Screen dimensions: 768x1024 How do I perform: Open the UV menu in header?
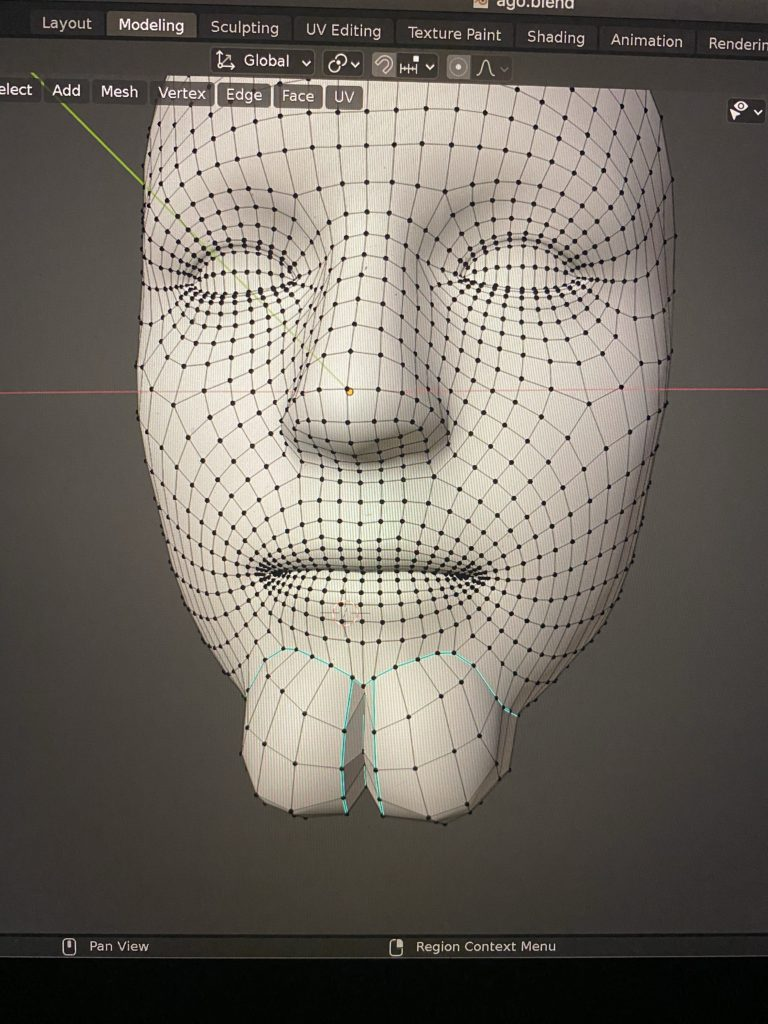pyautogui.click(x=344, y=98)
